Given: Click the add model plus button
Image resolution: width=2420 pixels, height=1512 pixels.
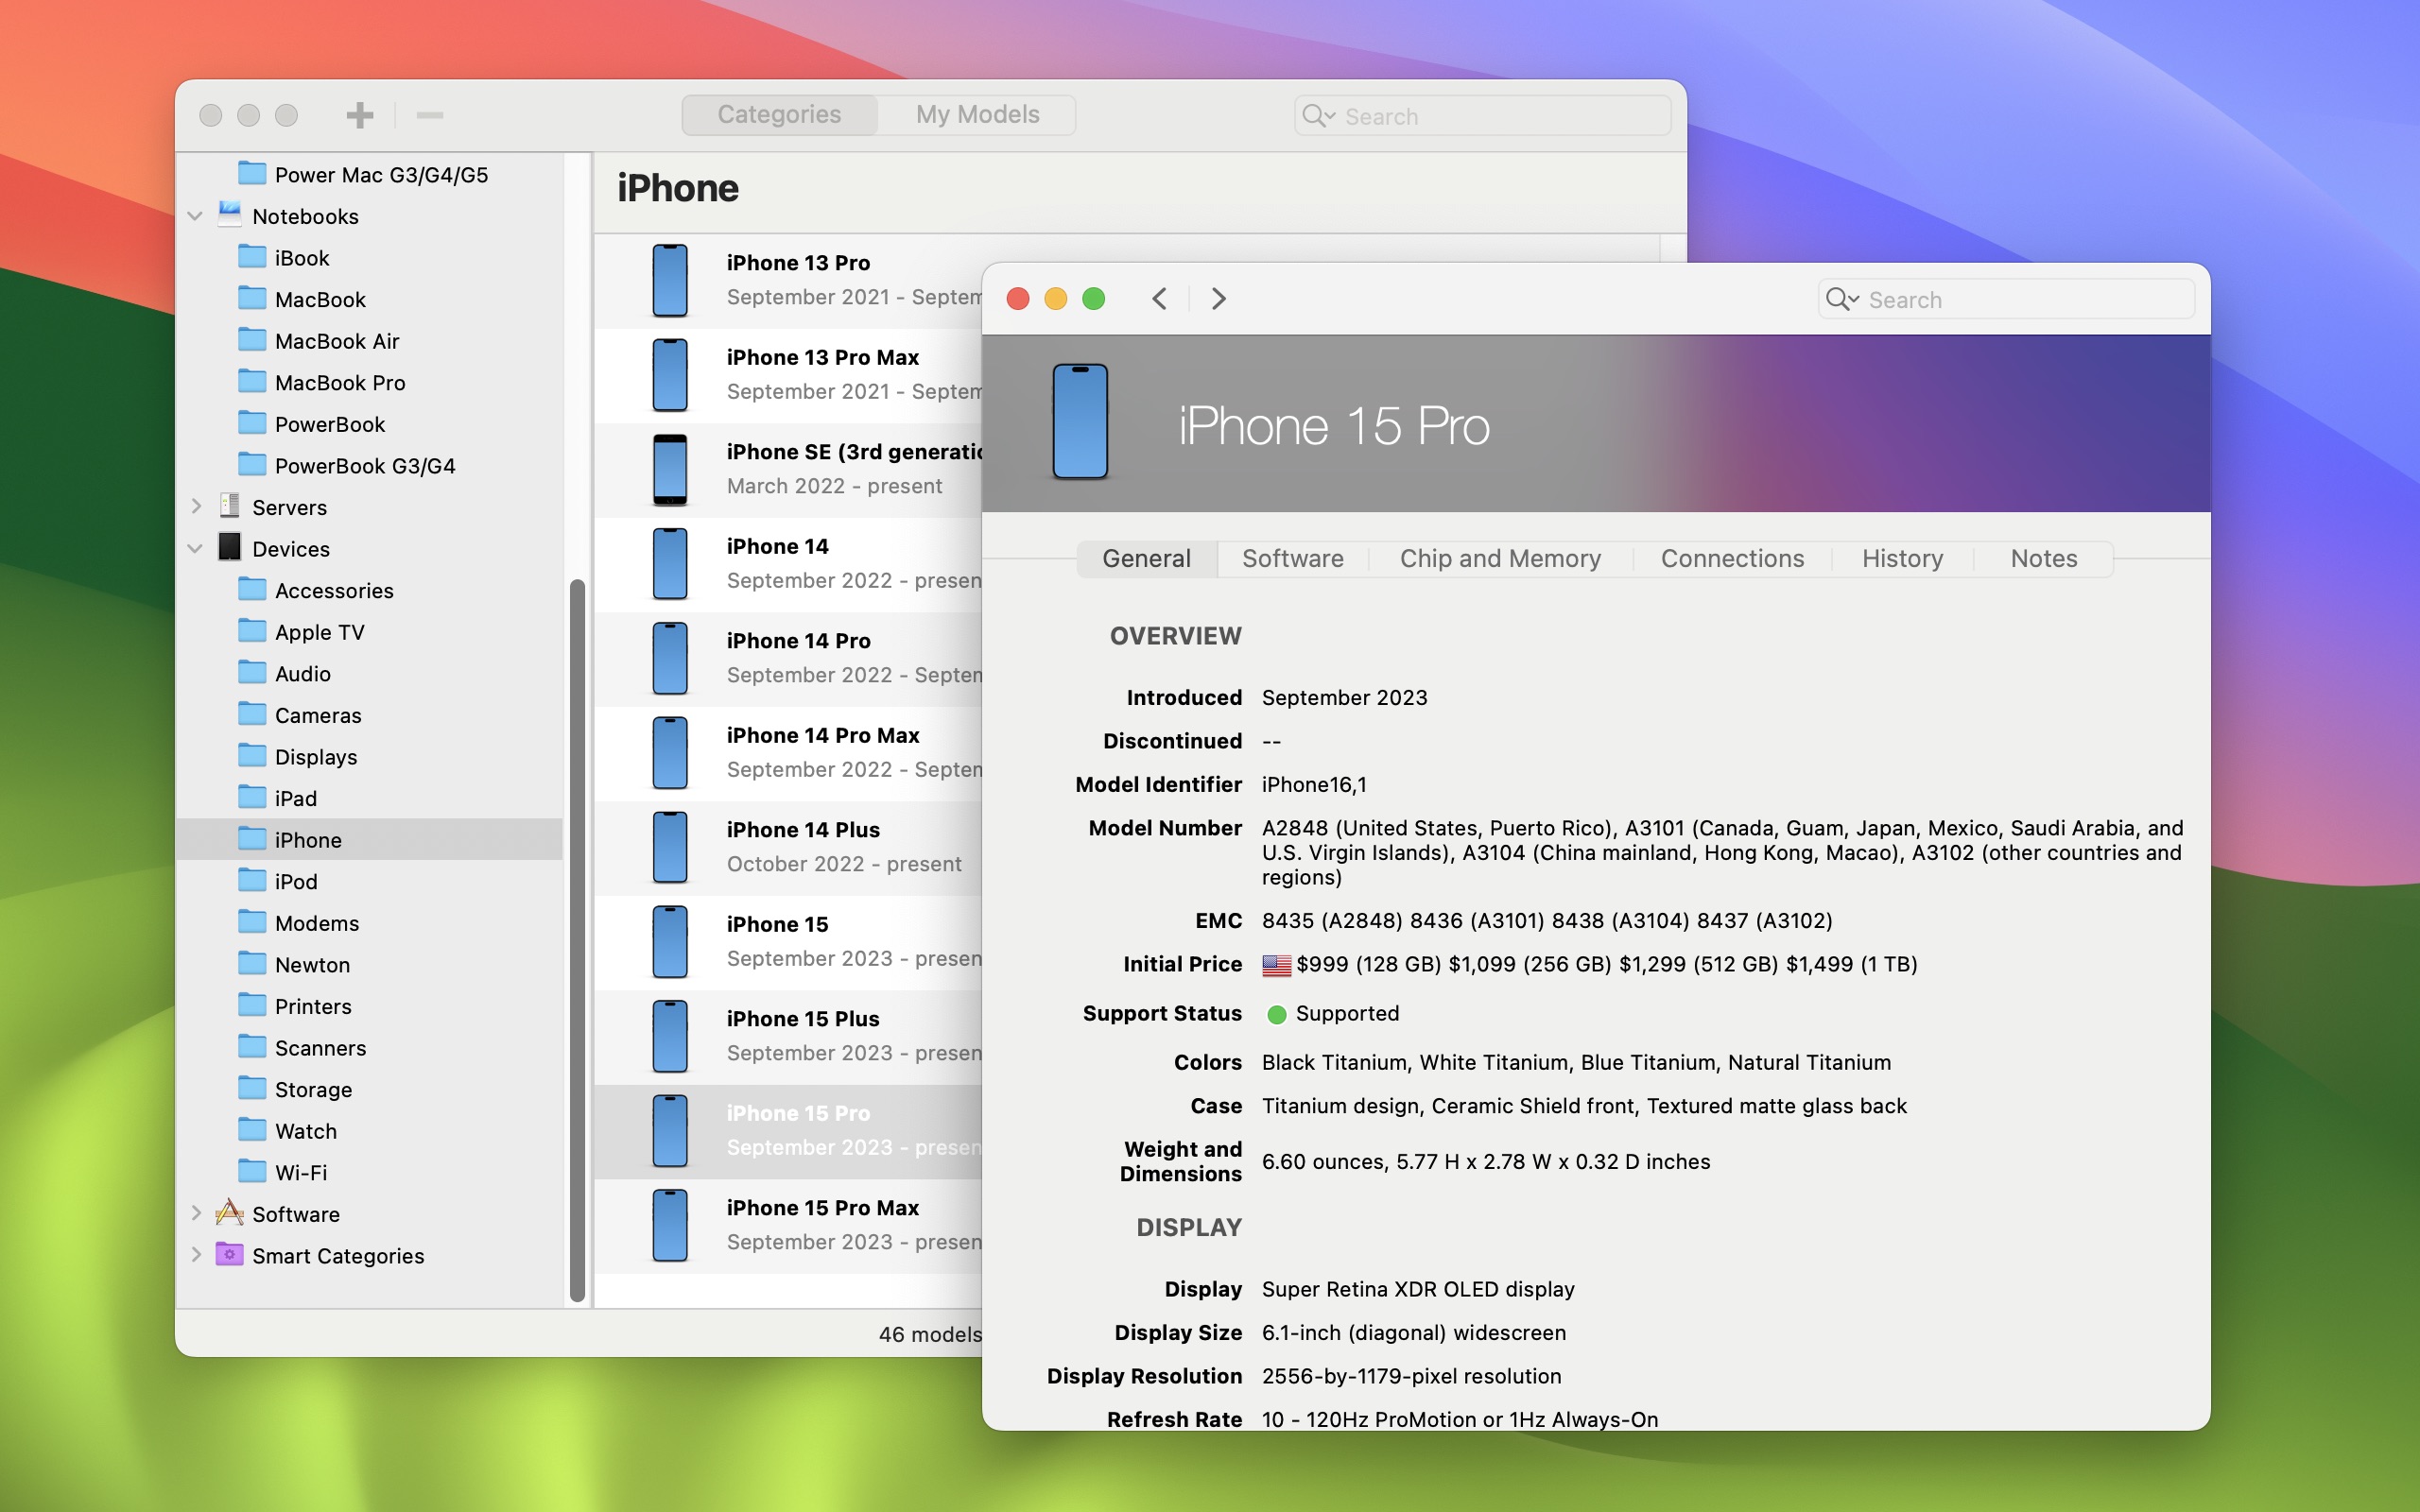Looking at the screenshot, I should click(361, 113).
